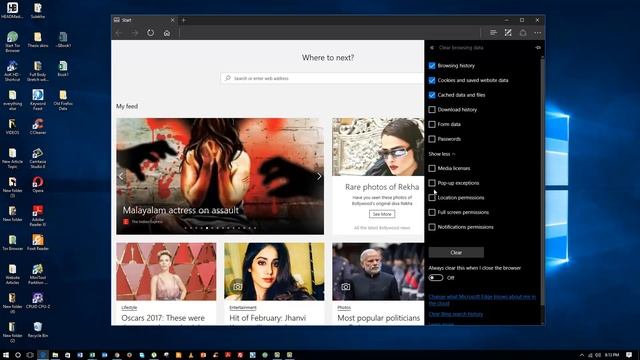Screen dimensions: 640x360
Task: Click the Search or enter web address box
Action: pos(322,78)
